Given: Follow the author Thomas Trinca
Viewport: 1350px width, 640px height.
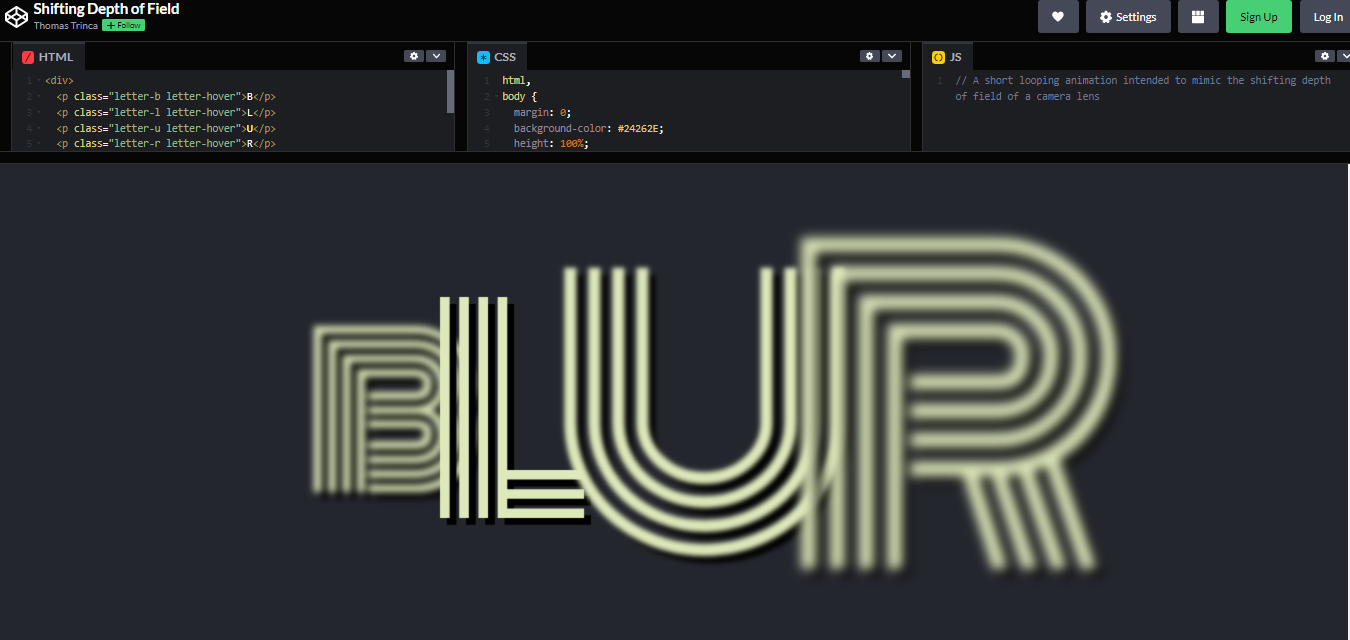Looking at the screenshot, I should tap(123, 24).
